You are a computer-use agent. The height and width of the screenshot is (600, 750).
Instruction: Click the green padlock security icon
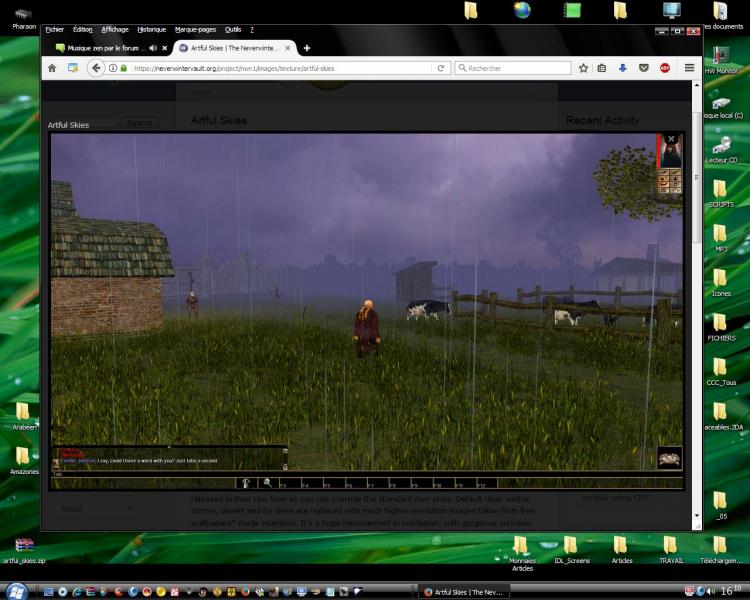click(124, 68)
